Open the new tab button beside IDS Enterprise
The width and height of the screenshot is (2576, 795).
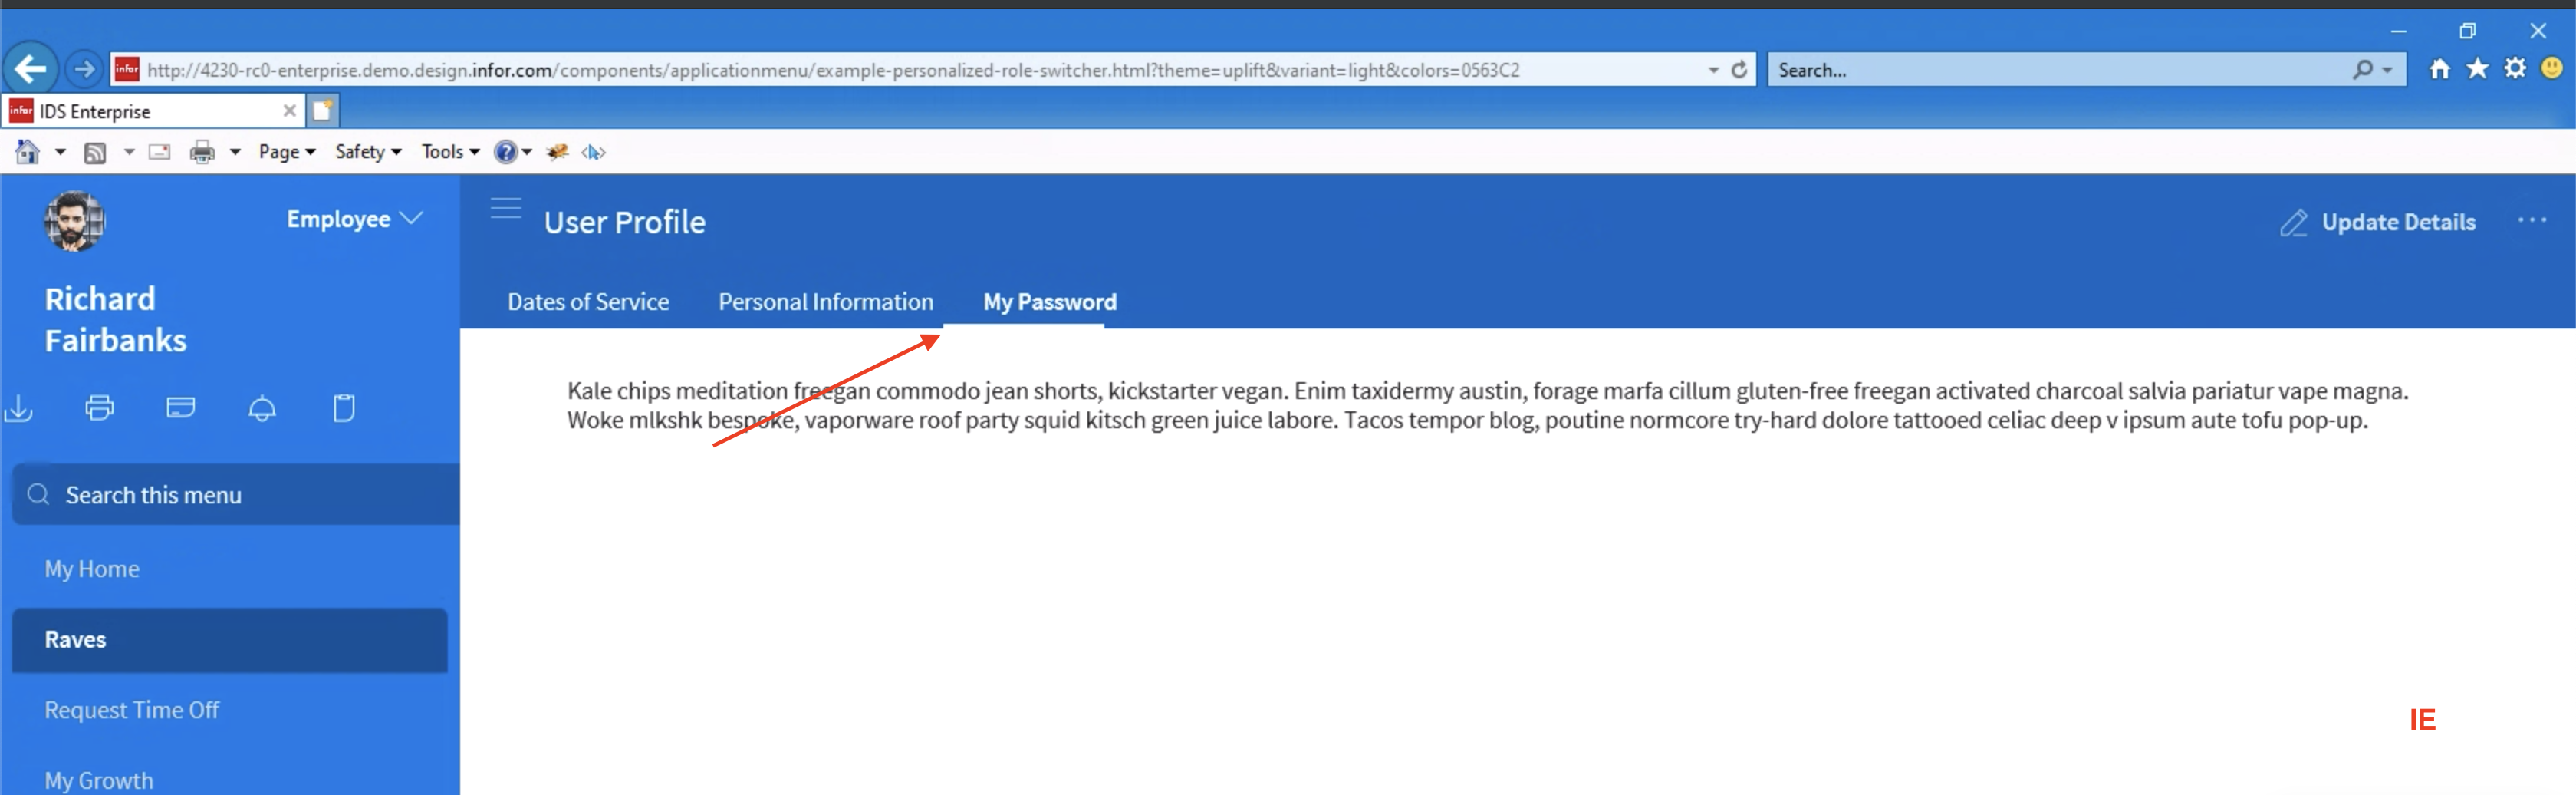(x=322, y=110)
